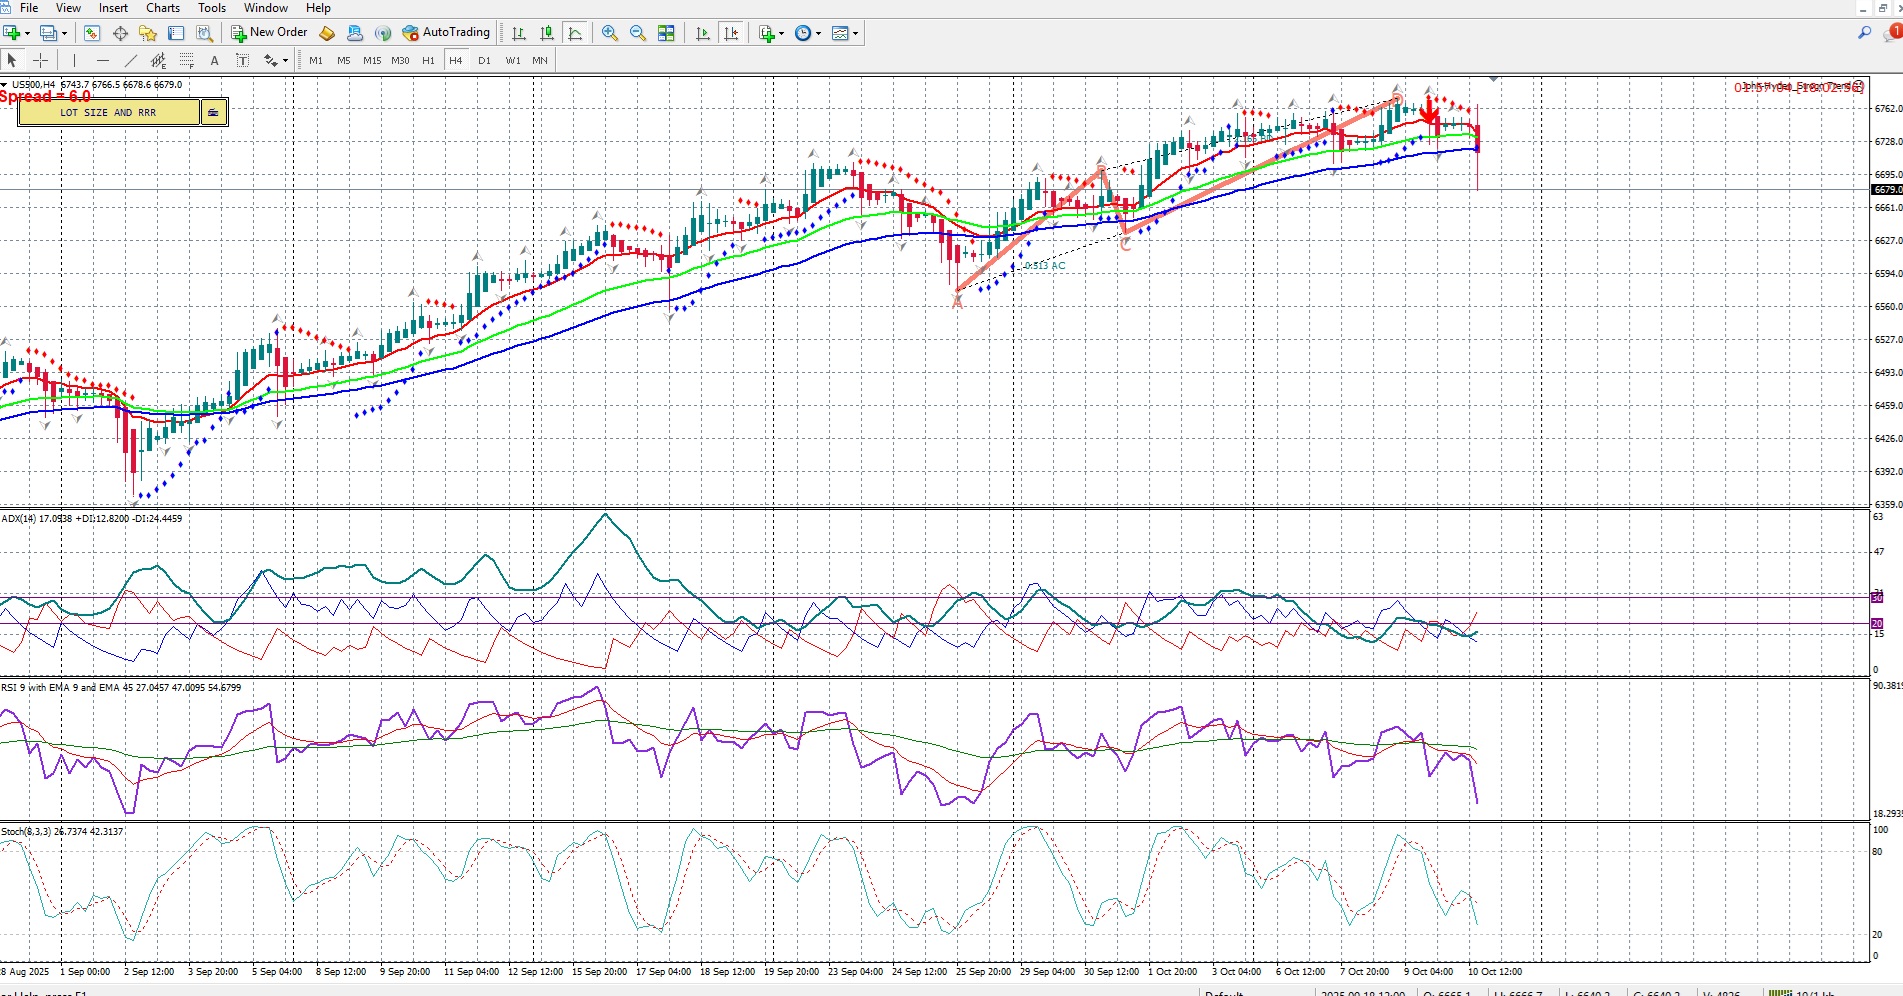
Task: Switch timeframe to D1
Action: [x=484, y=61]
